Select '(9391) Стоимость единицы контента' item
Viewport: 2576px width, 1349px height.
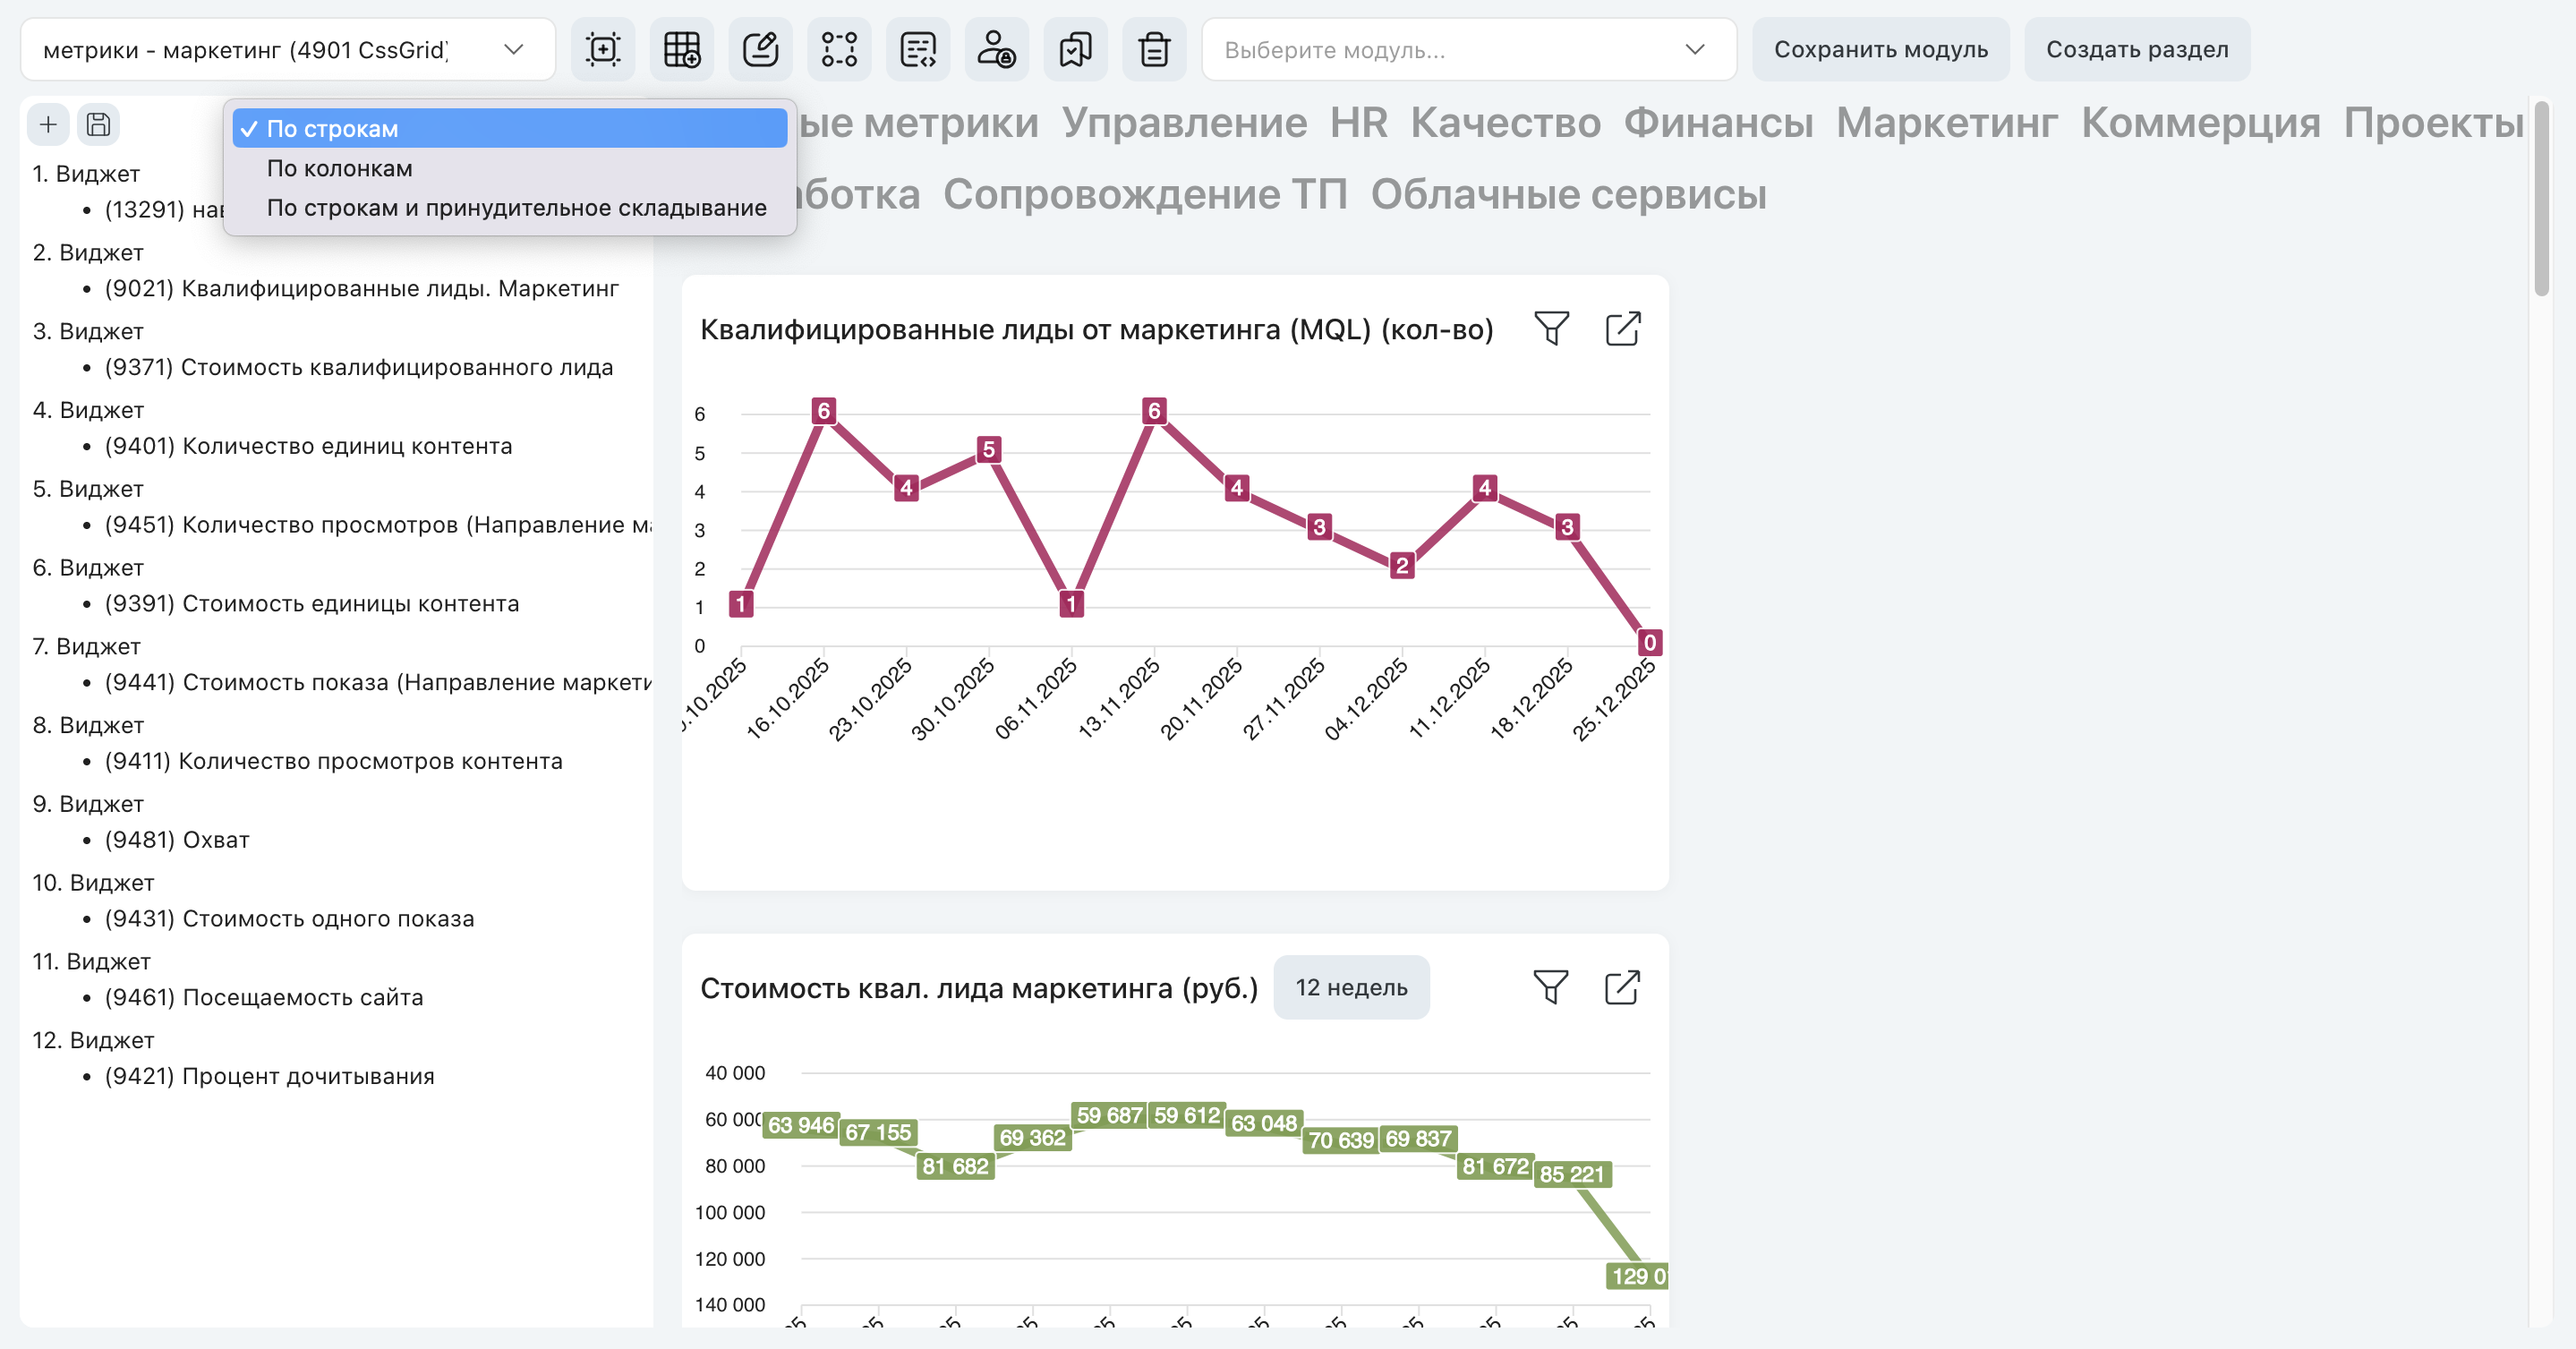312,604
